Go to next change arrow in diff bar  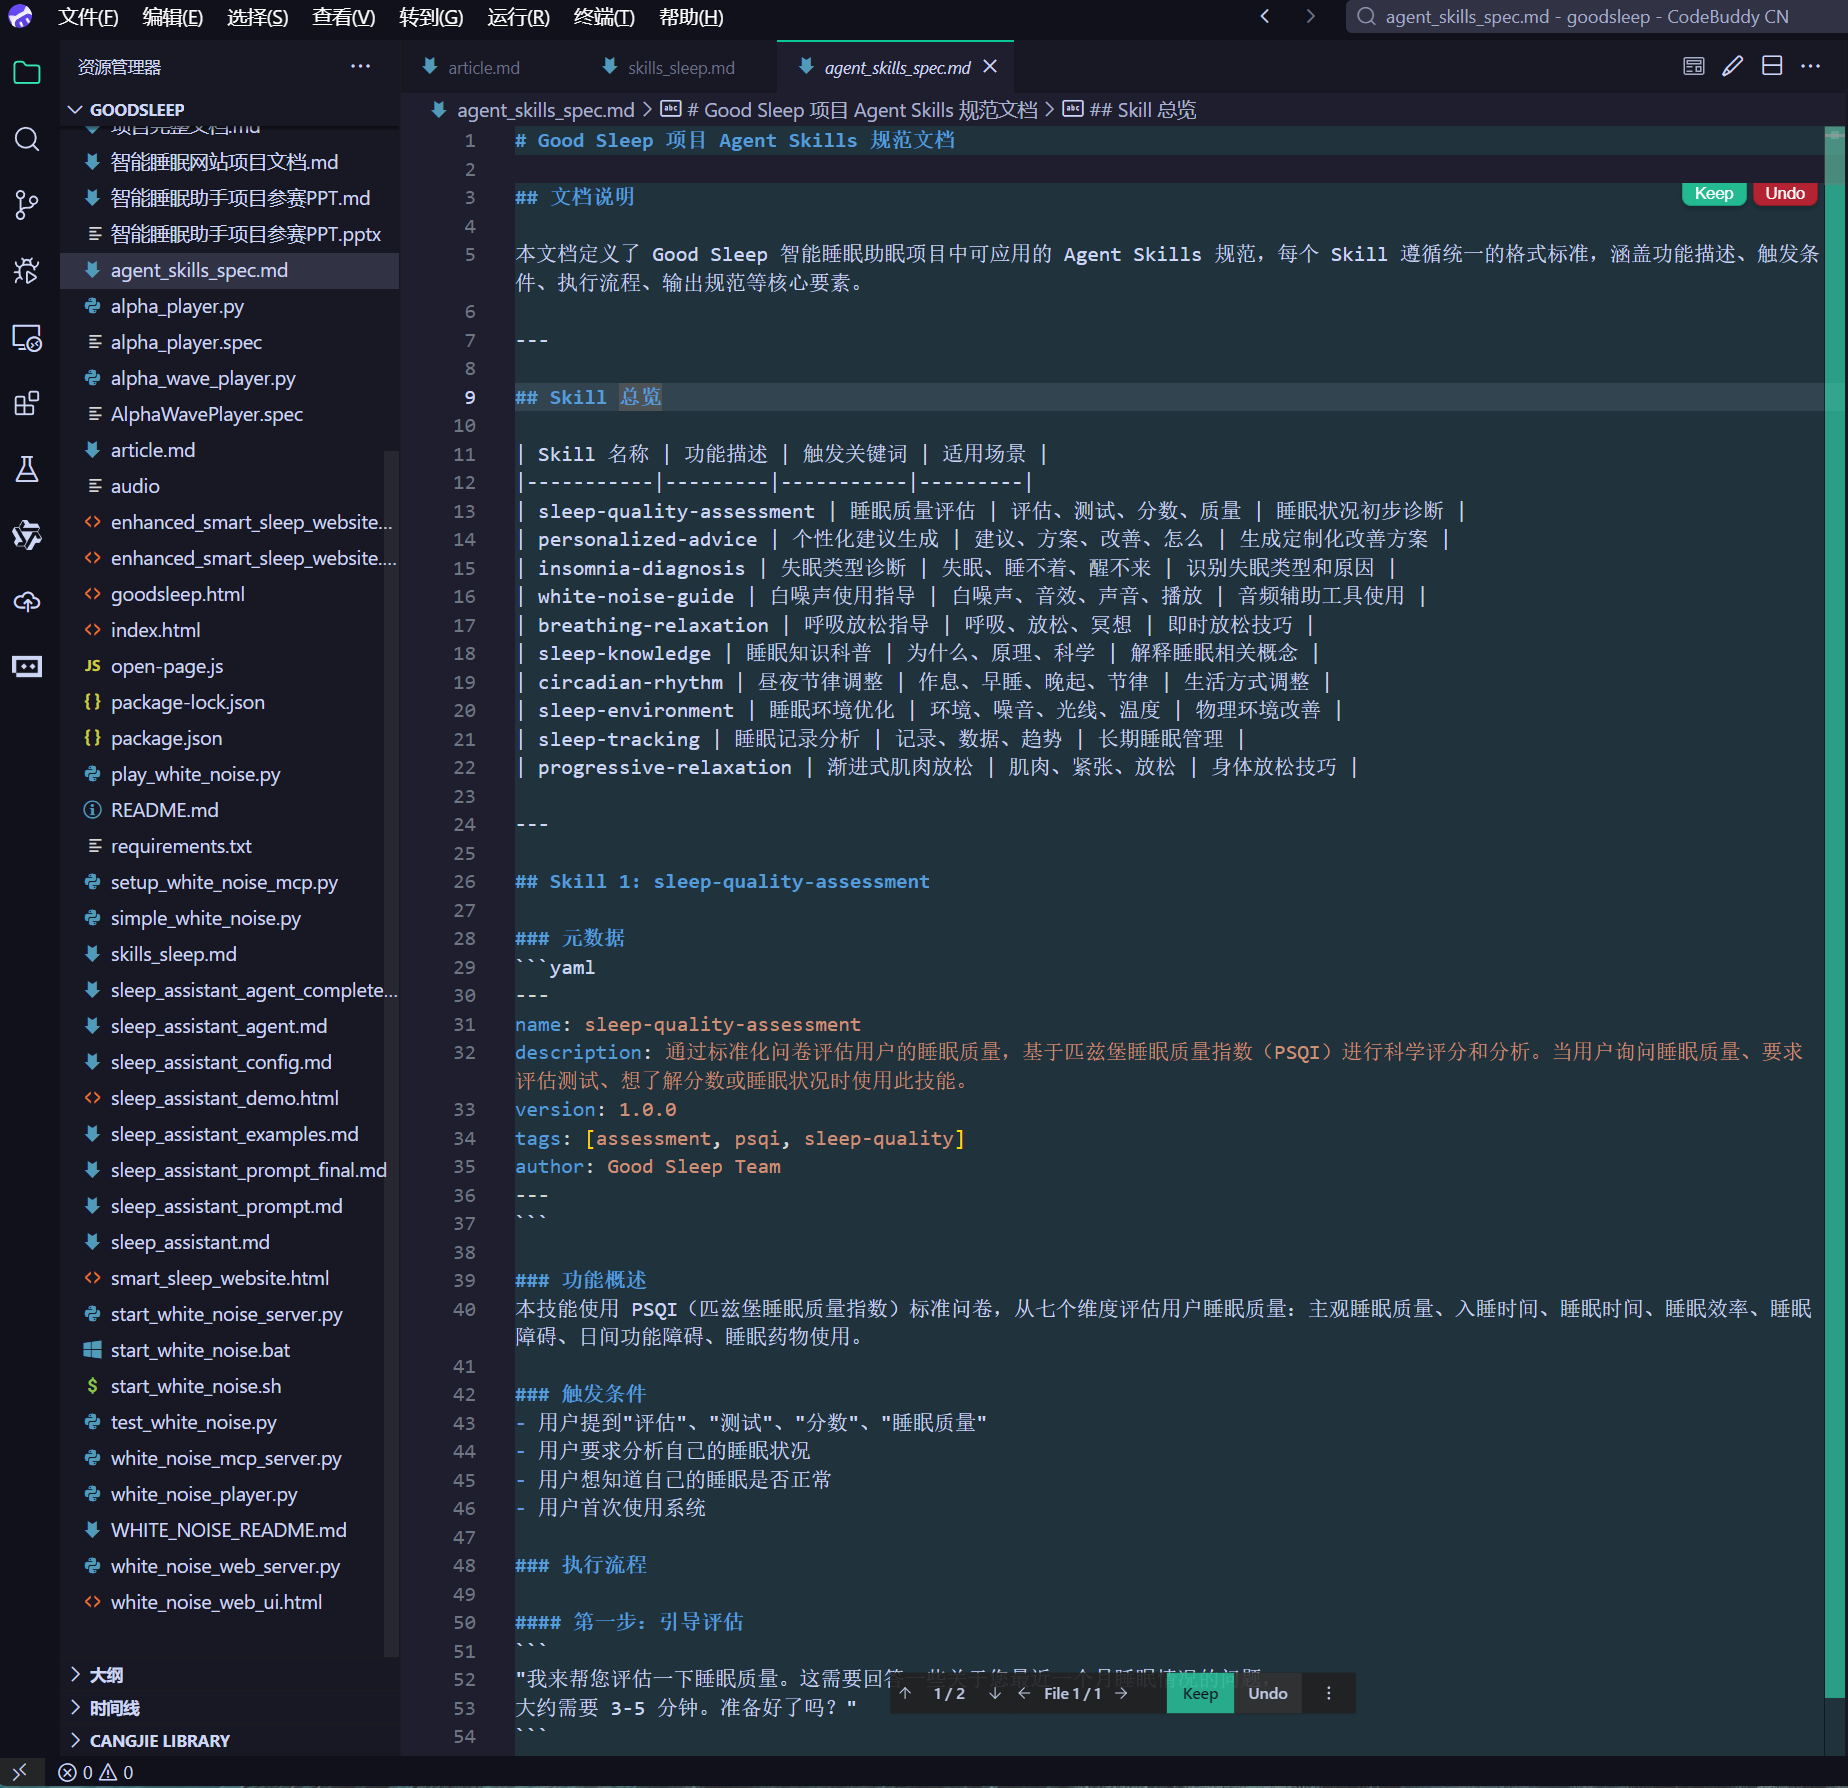(995, 1693)
